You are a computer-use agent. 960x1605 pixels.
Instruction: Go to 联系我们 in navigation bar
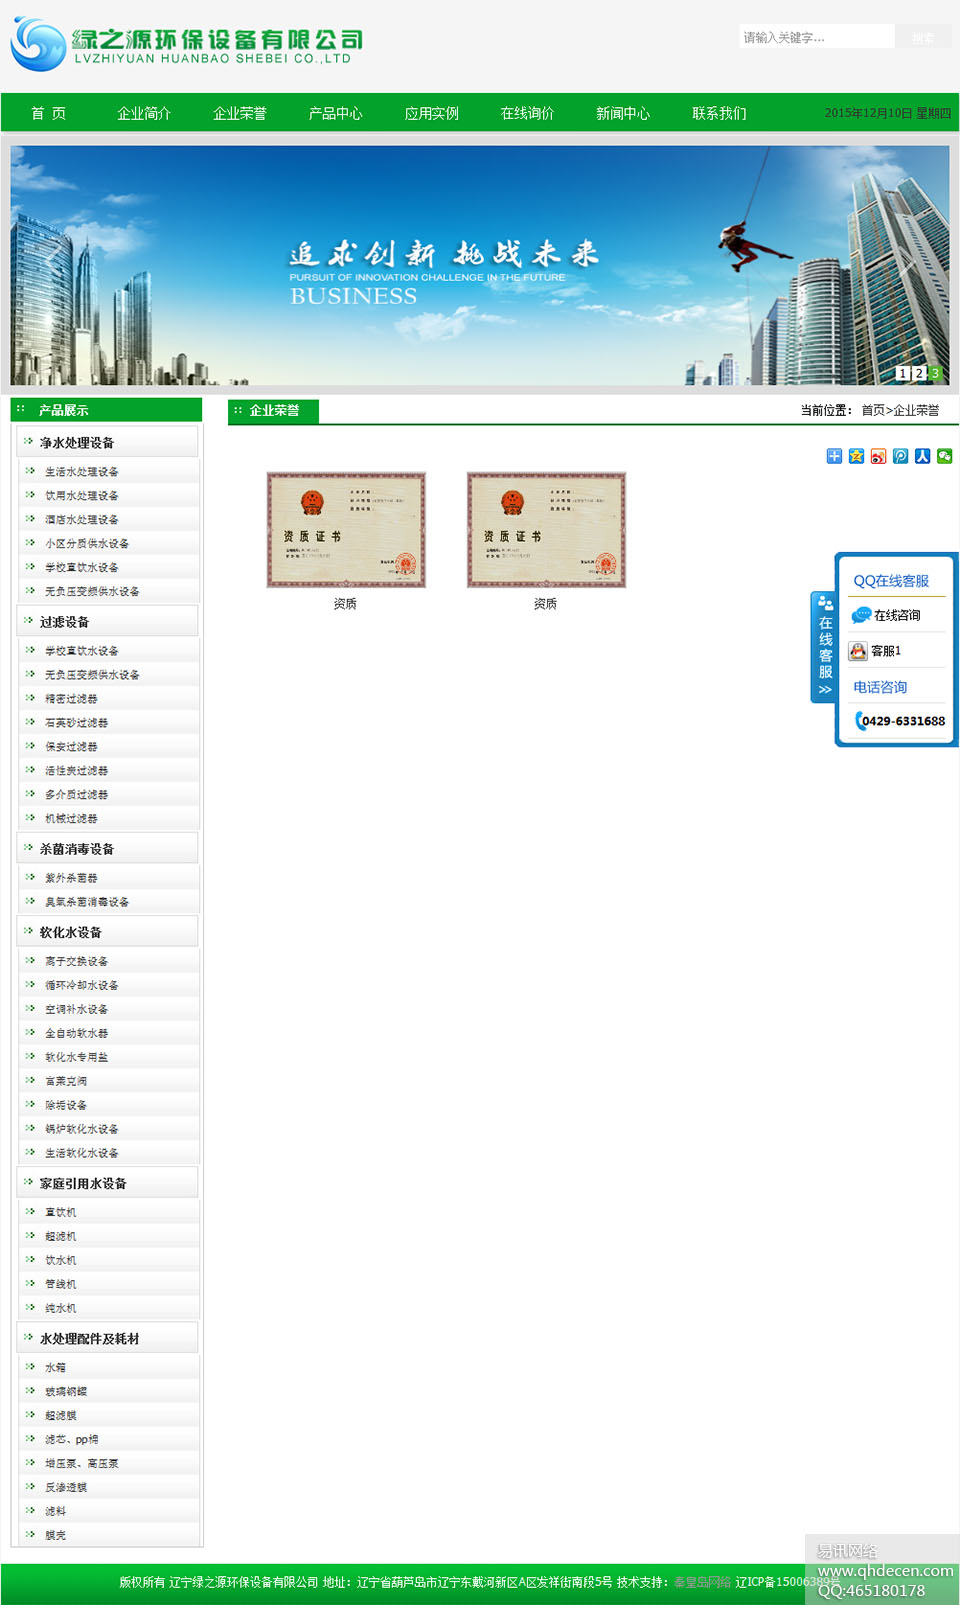click(719, 113)
